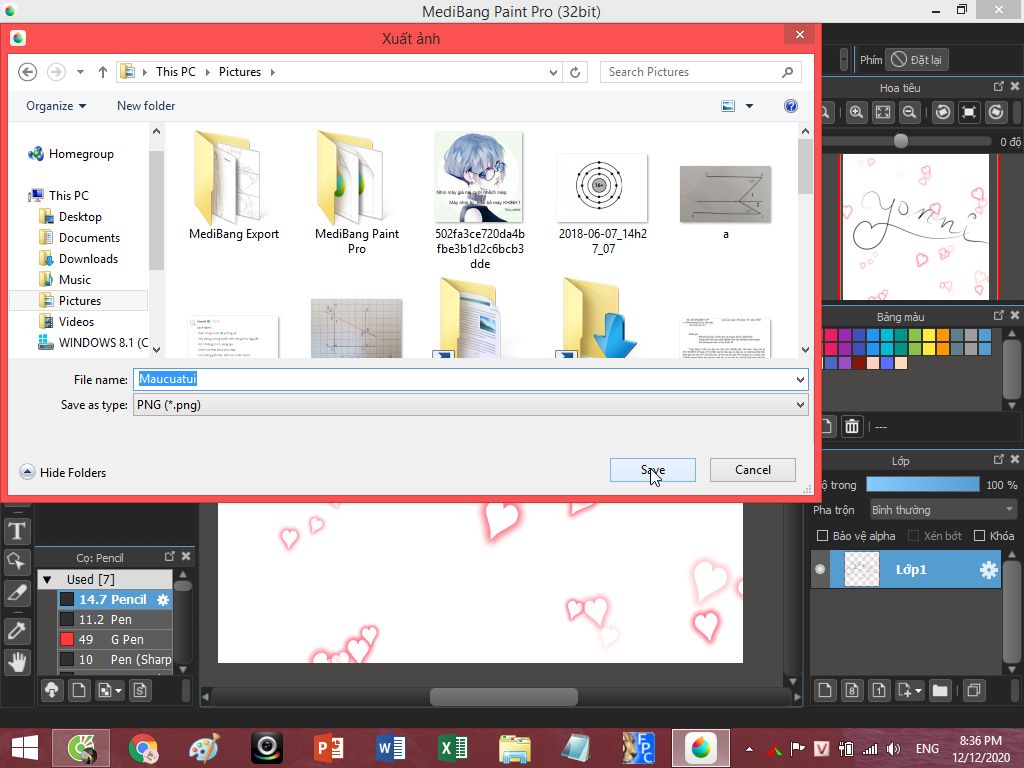Open the Pha trộn blend mode dropdown
Image resolution: width=1024 pixels, height=768 pixels.
pyautogui.click(x=942, y=509)
